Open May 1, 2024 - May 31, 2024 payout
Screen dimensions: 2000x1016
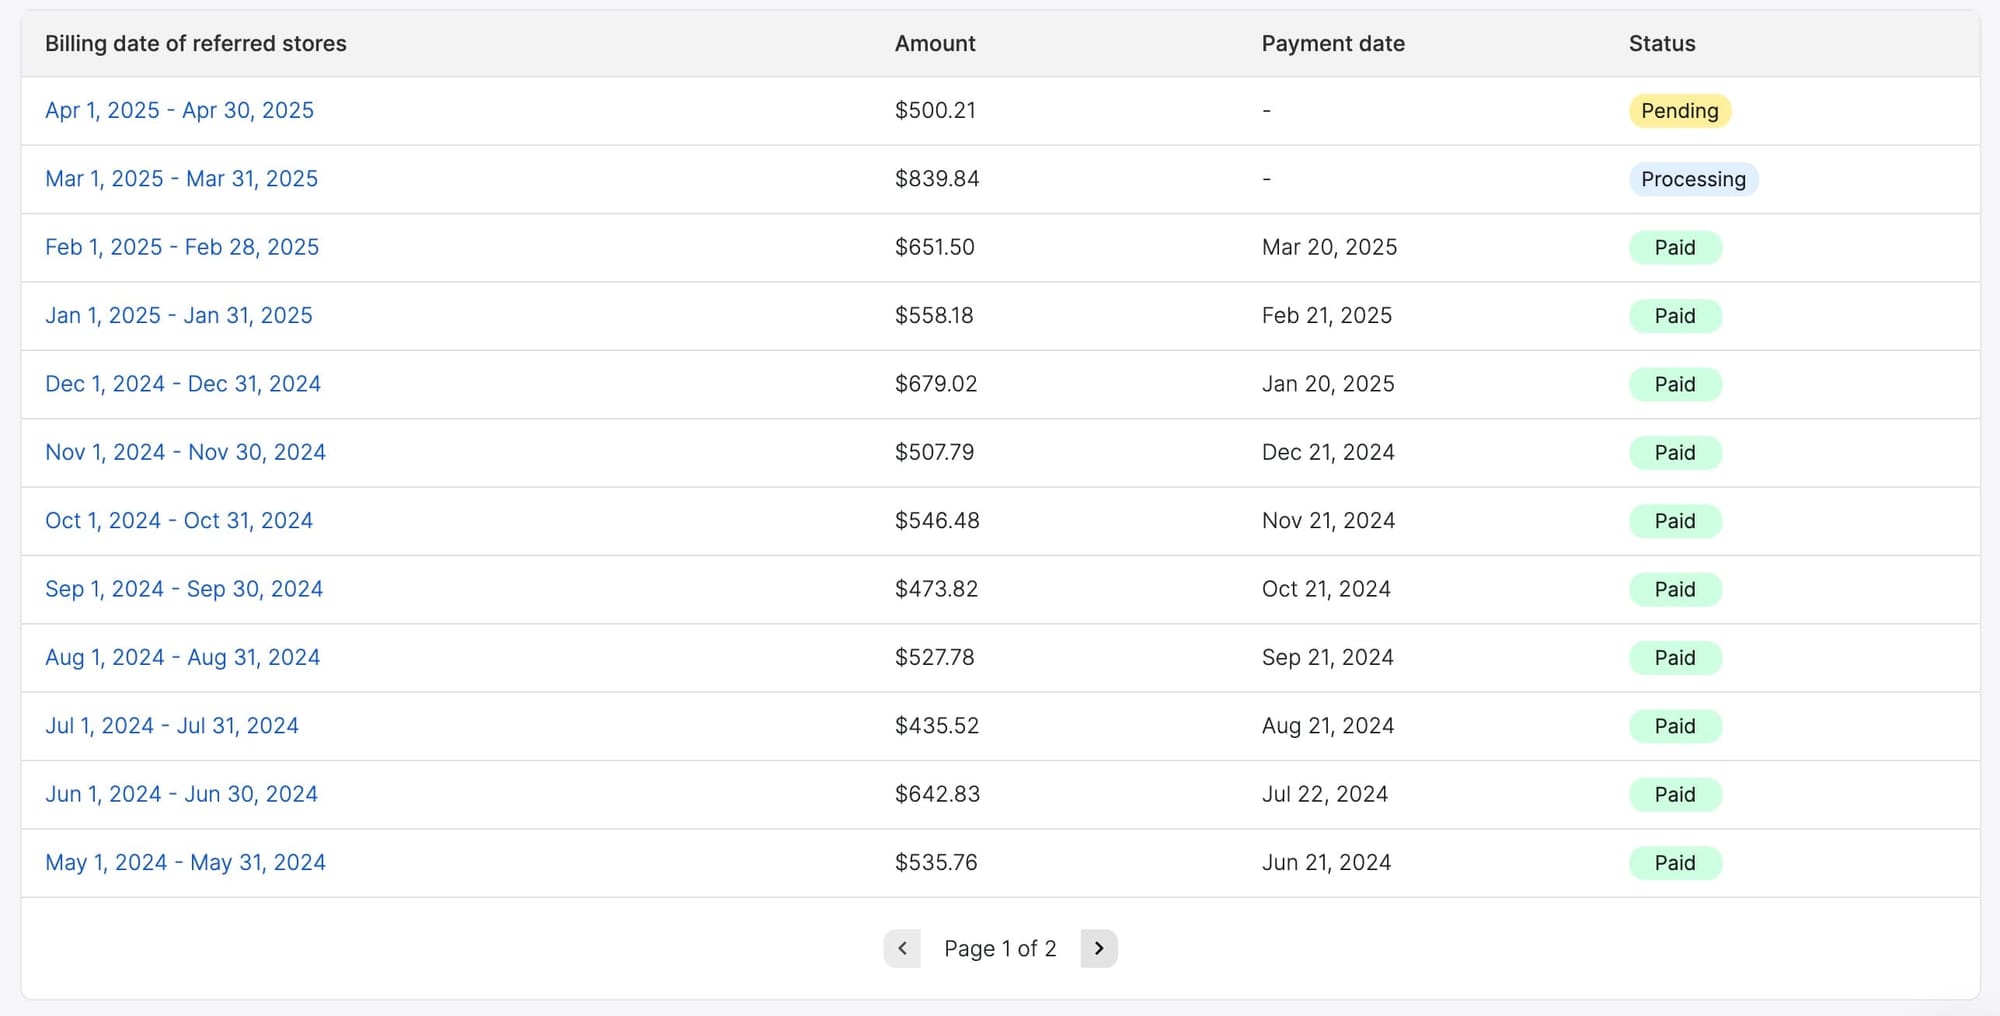185,863
